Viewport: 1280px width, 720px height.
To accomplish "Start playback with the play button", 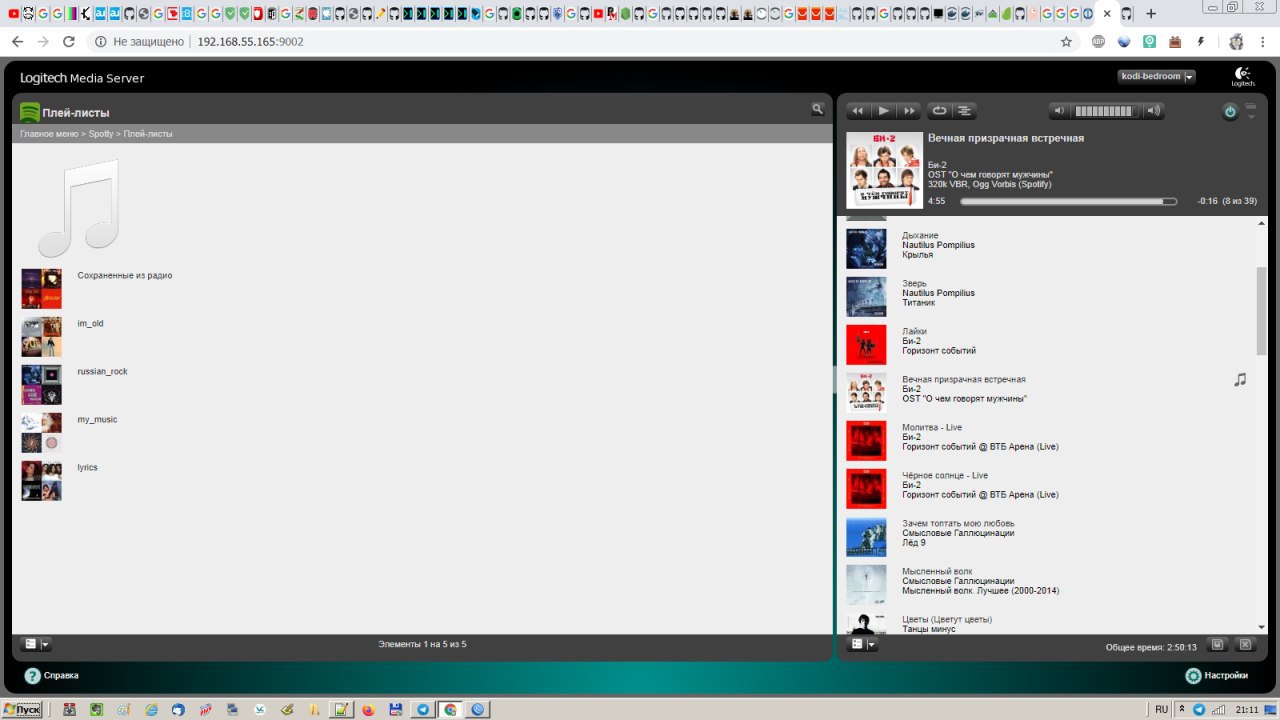I will tap(884, 111).
